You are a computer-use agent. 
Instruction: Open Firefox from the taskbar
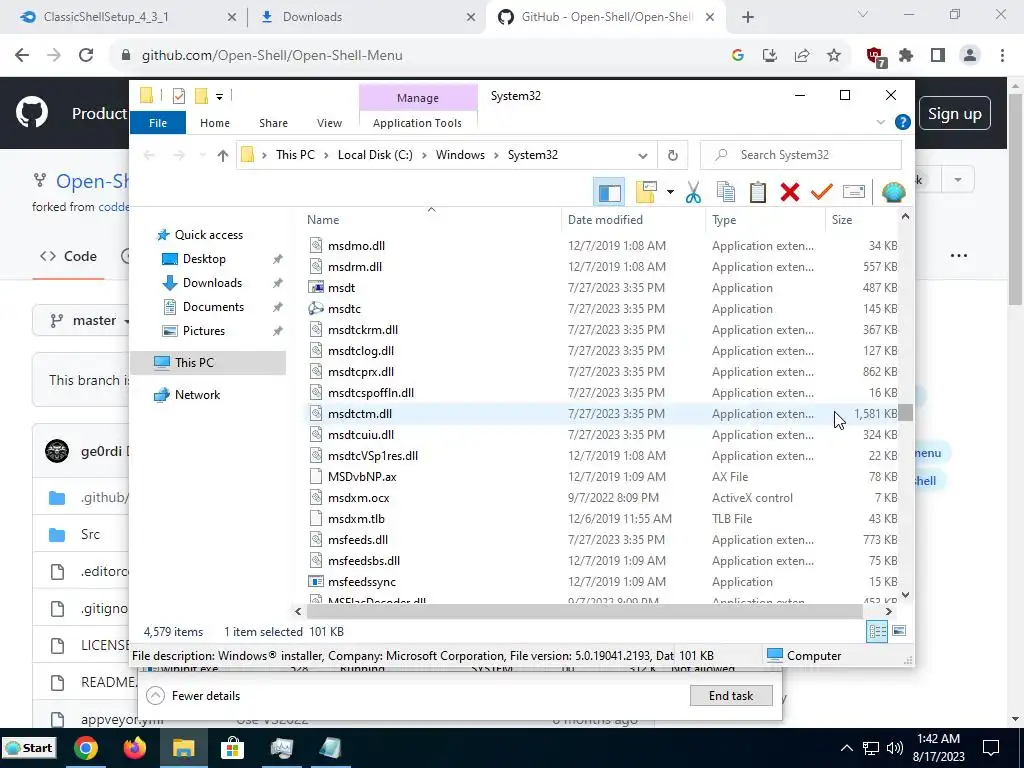135,748
